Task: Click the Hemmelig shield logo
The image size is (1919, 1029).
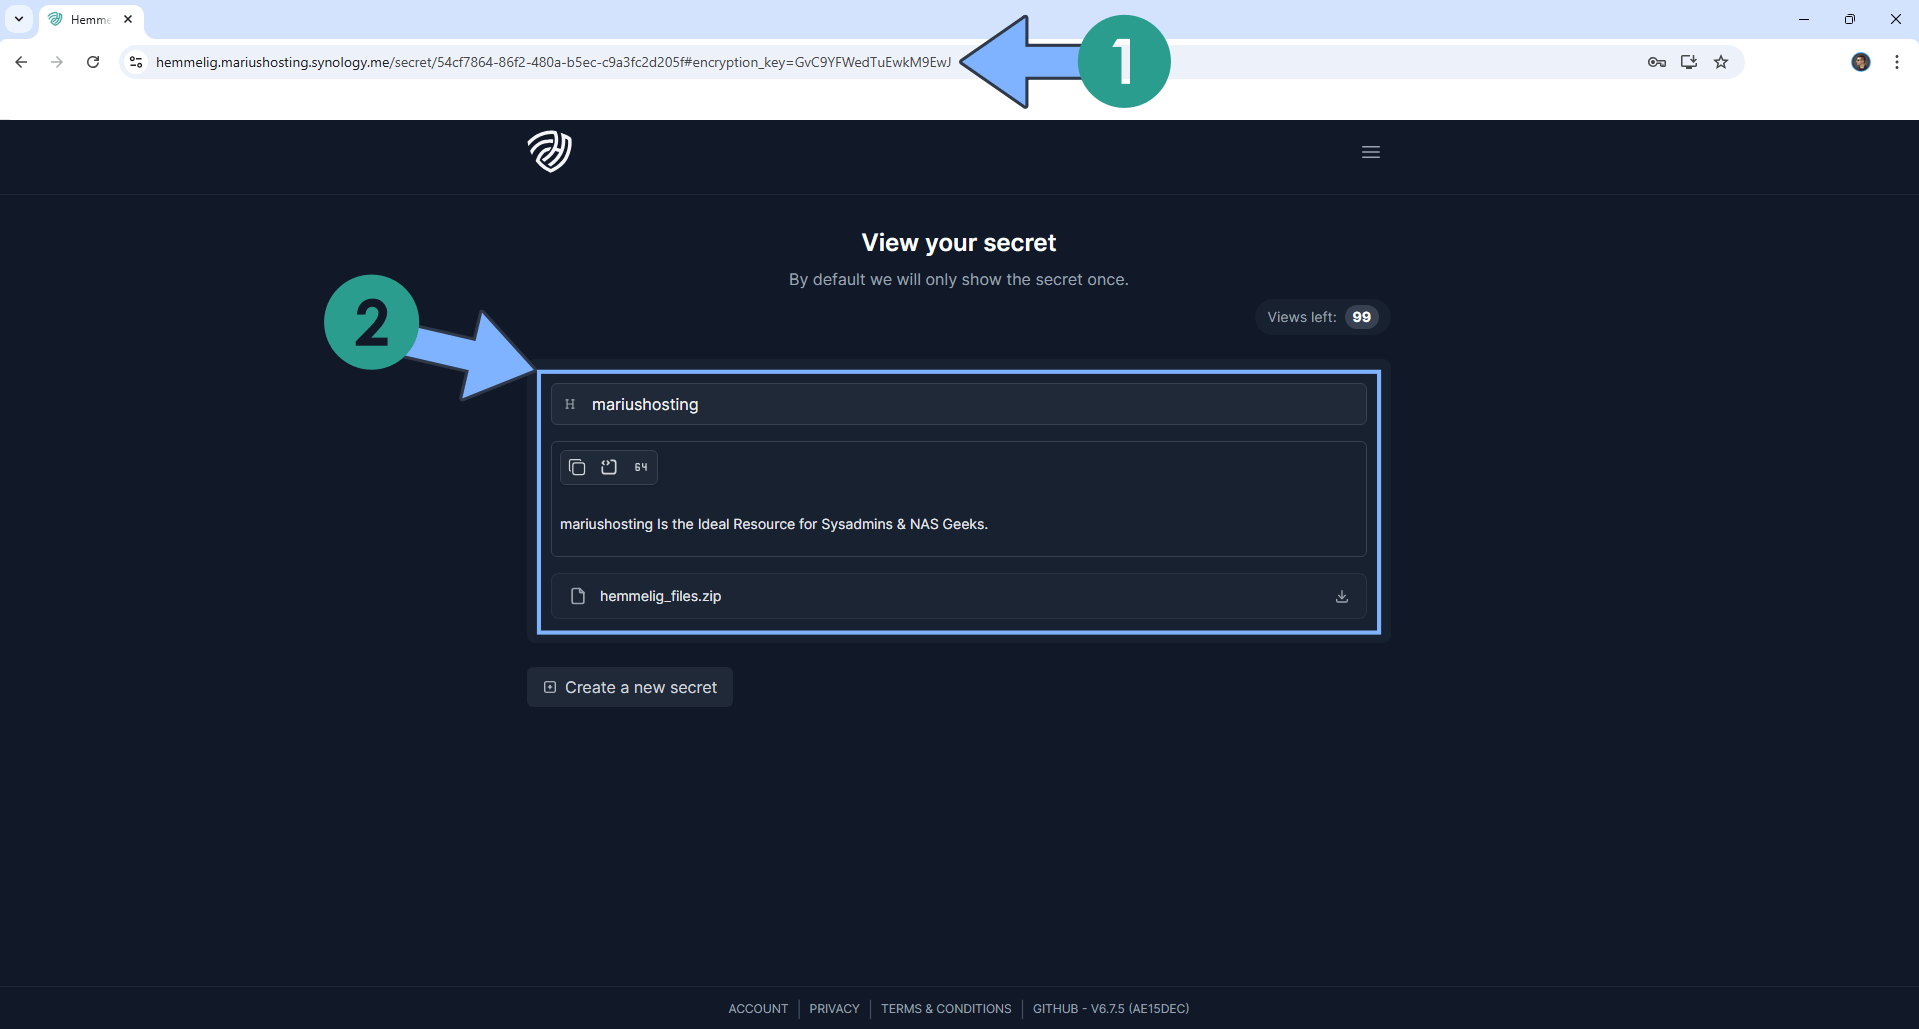Action: click(x=550, y=151)
